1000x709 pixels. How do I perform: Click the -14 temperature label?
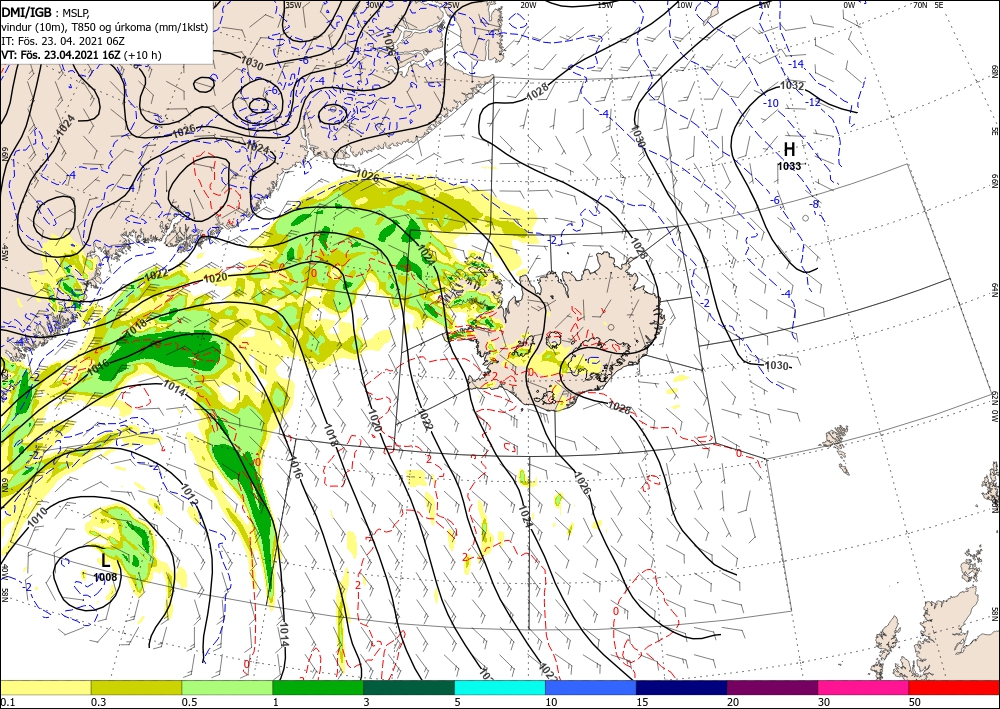[797, 64]
